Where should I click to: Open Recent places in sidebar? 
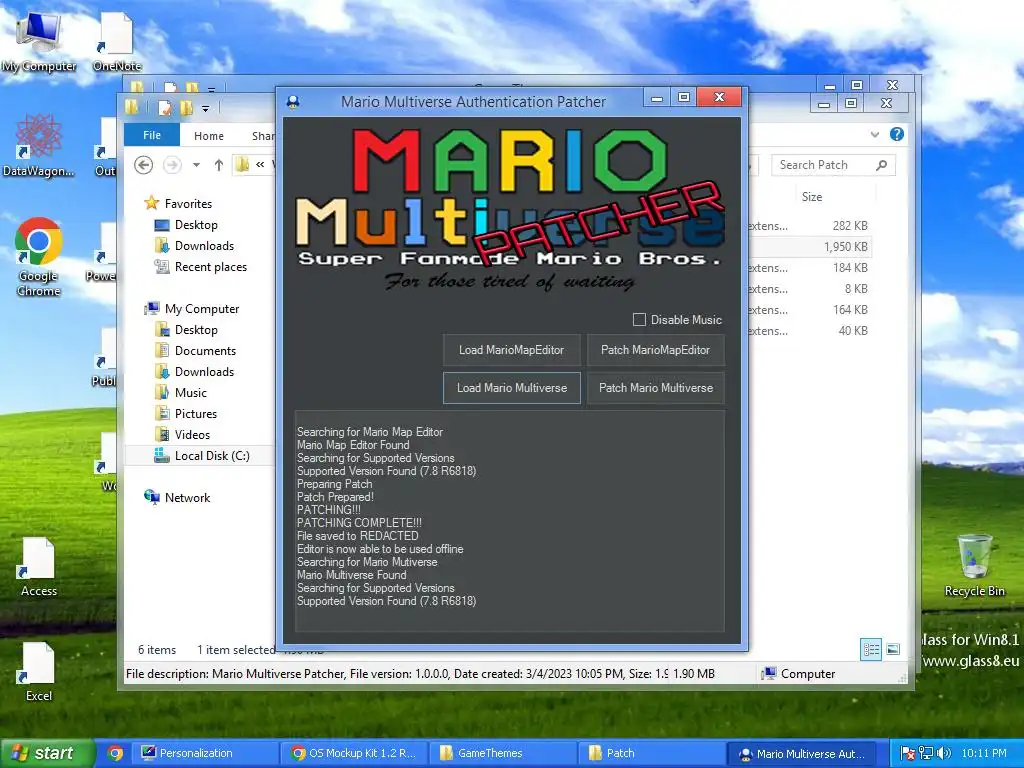(210, 266)
